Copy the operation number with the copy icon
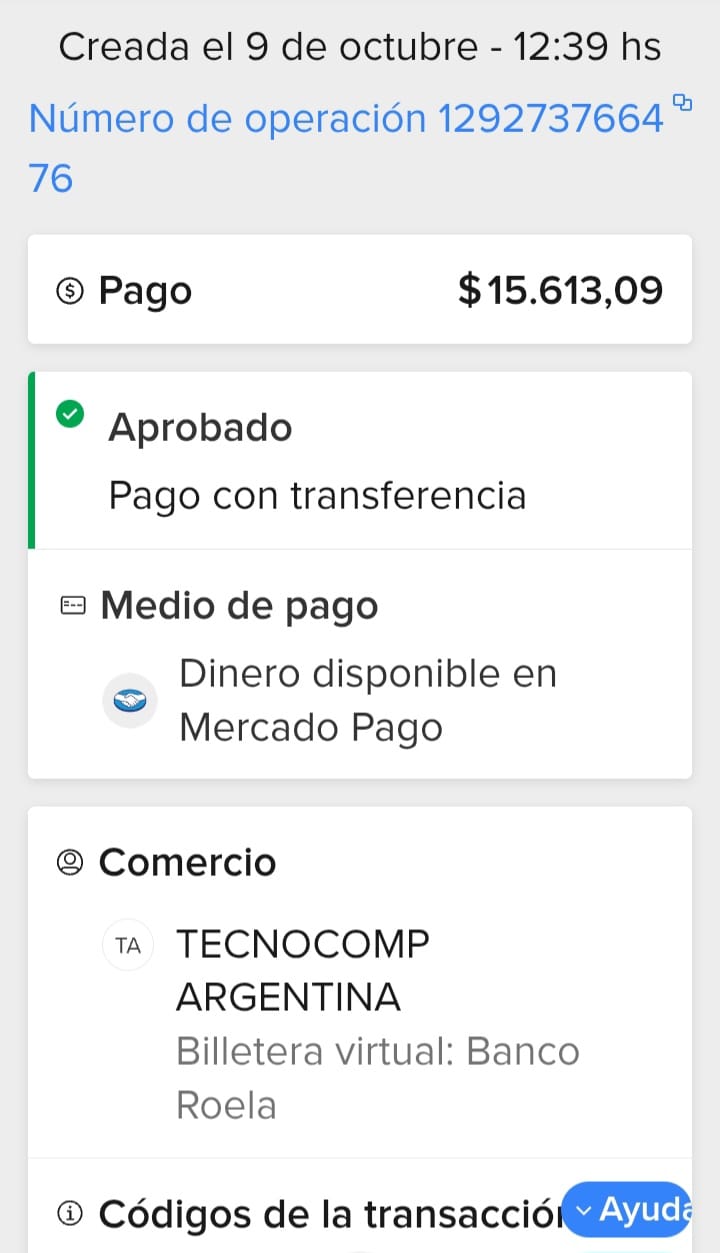Screen dimensions: 720x1253 [x=683, y=101]
